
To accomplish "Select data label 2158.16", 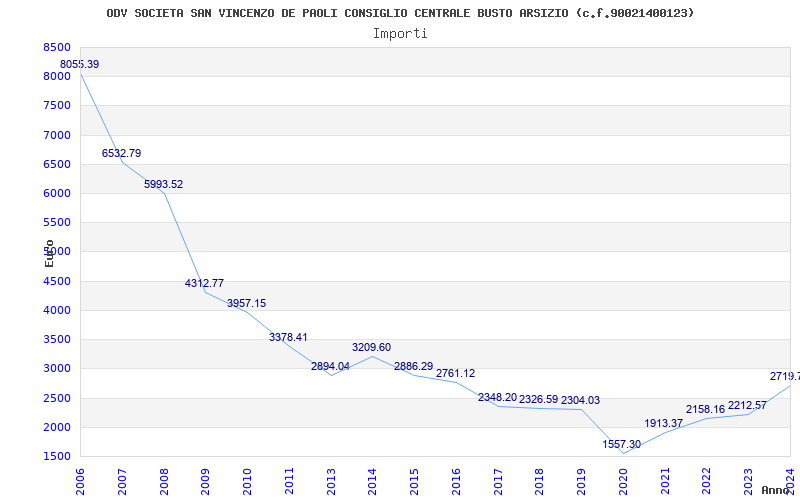I will pos(706,409).
